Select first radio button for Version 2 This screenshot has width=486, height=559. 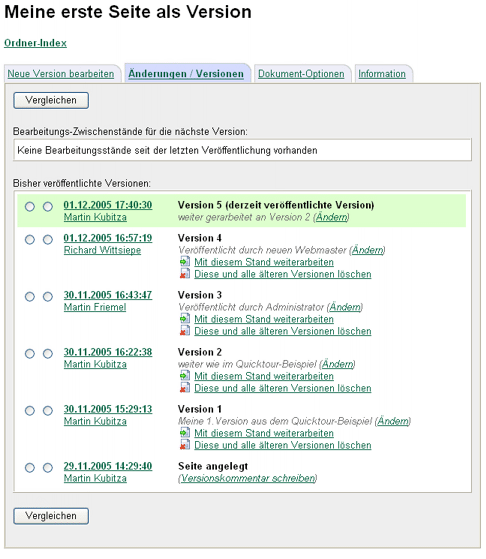point(30,354)
